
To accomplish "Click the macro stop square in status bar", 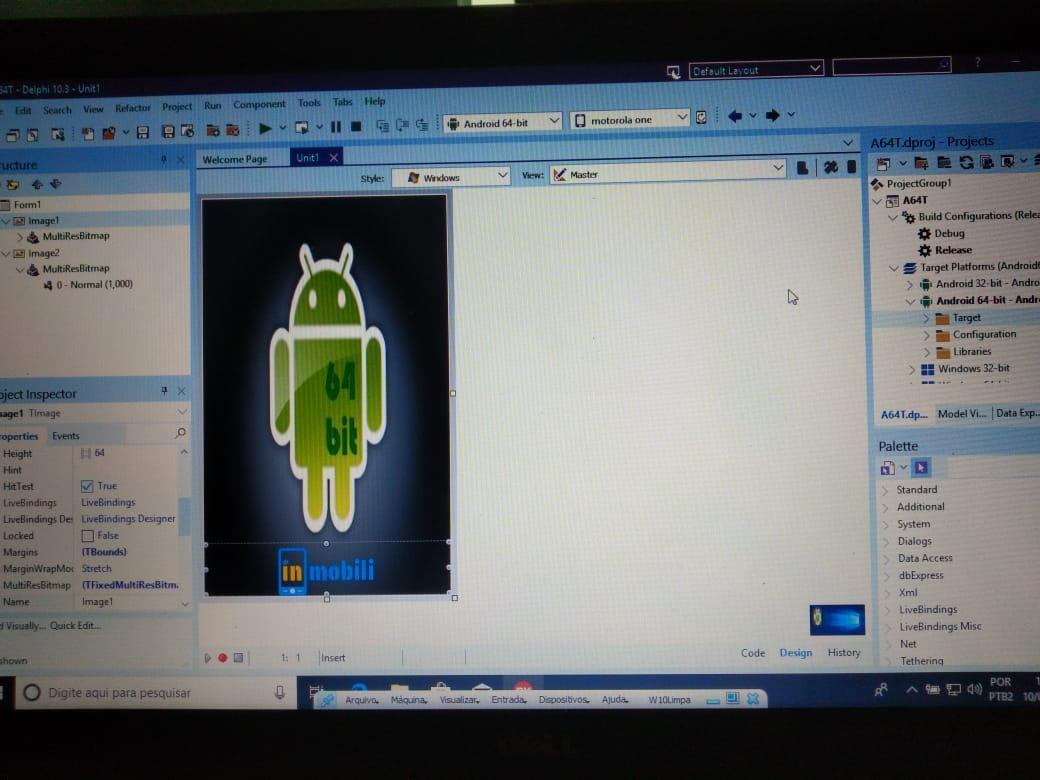I will click(238, 658).
